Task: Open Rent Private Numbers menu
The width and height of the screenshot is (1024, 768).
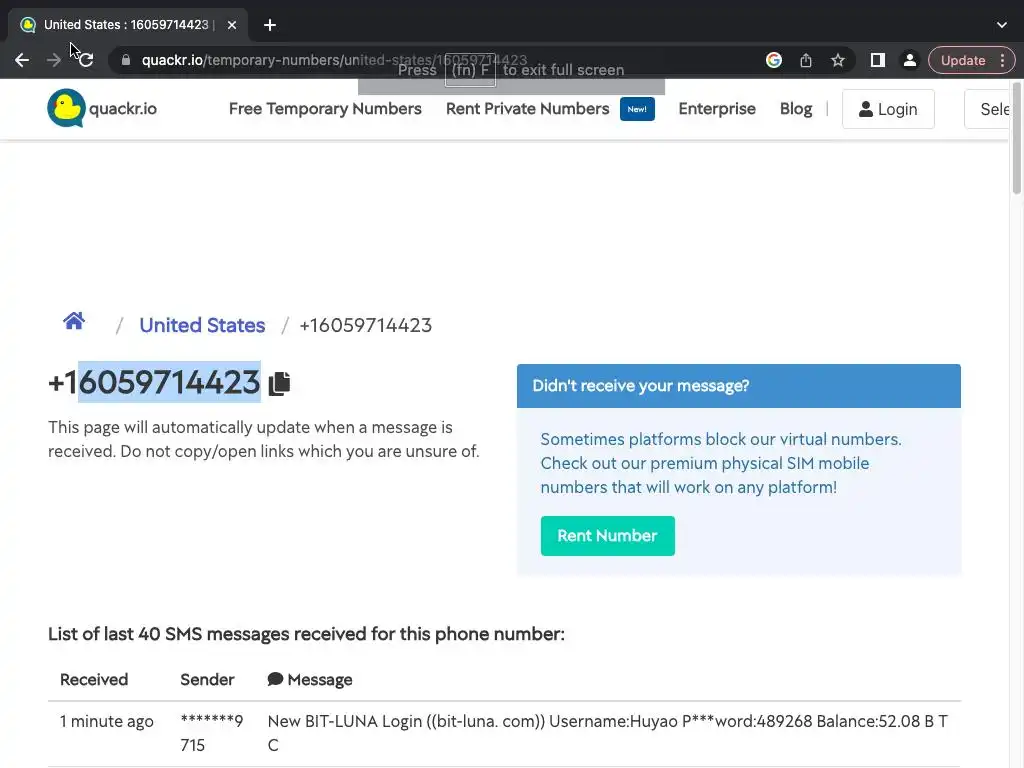Action: point(527,109)
